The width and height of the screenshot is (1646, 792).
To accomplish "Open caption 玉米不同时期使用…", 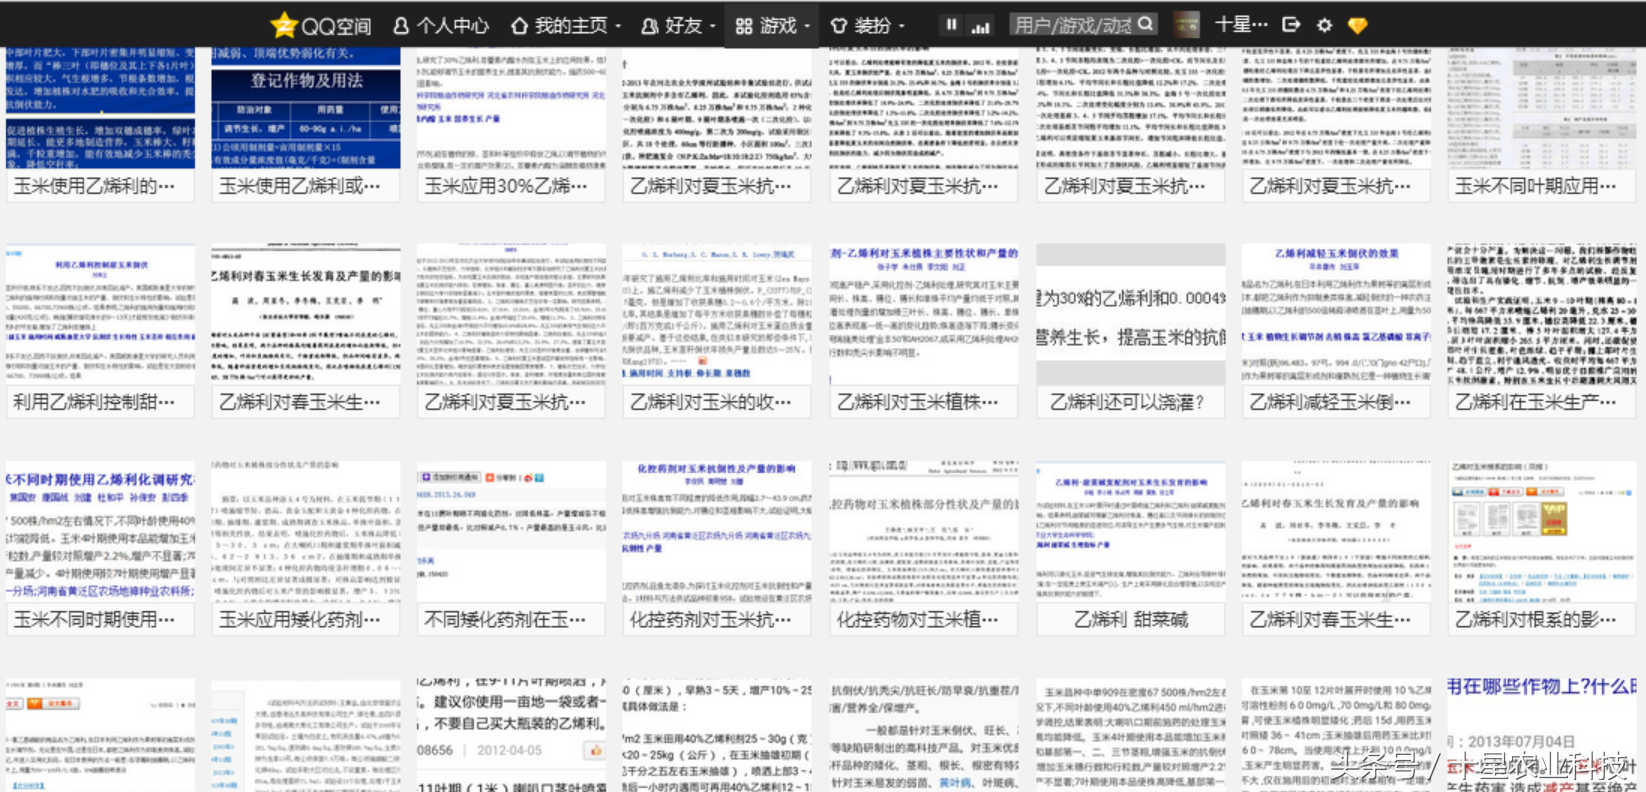I will (93, 620).
